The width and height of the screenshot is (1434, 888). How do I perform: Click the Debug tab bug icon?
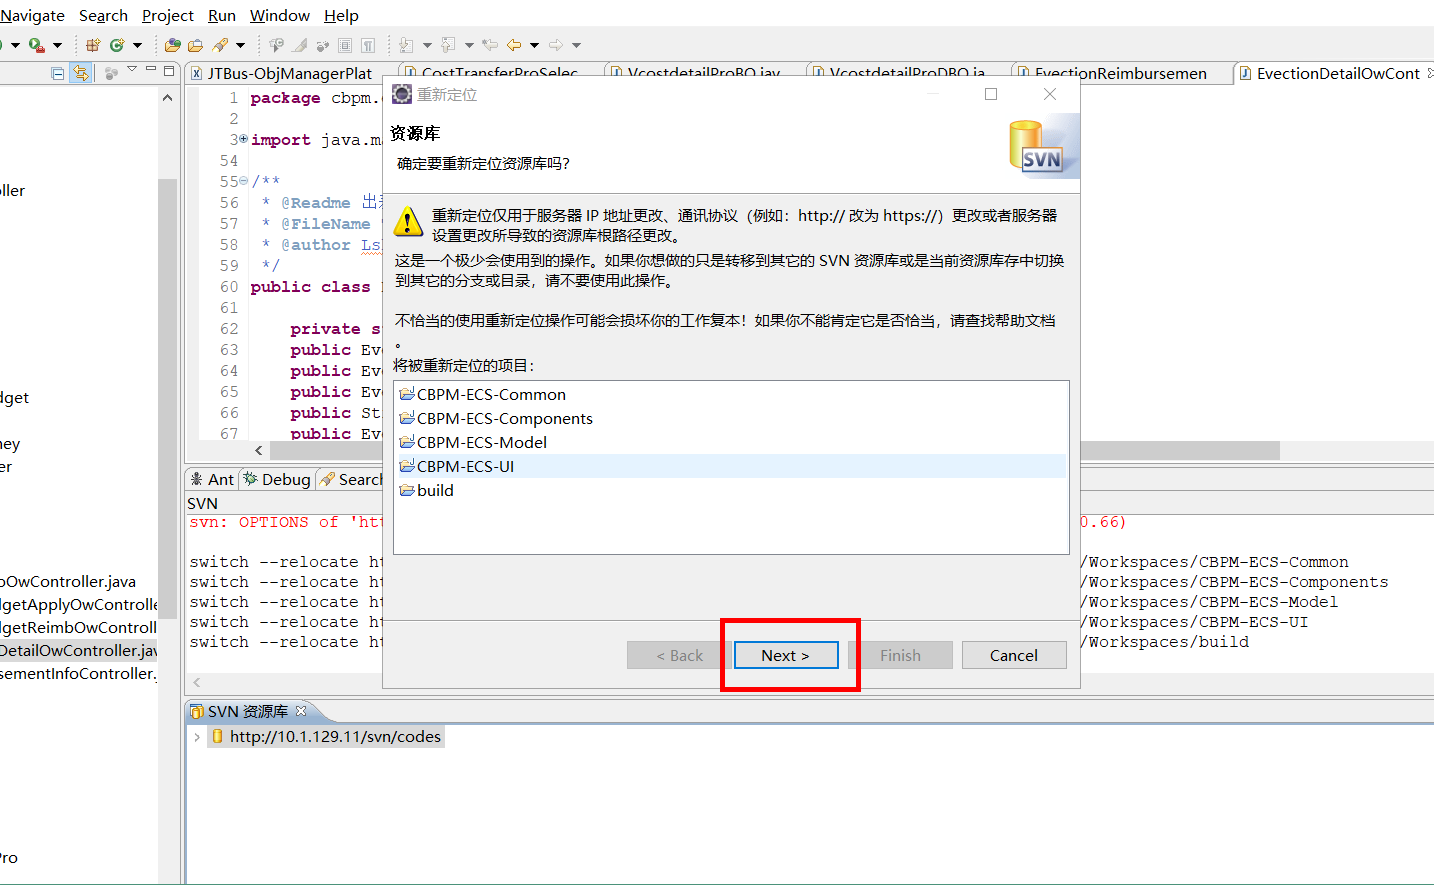pyautogui.click(x=250, y=479)
